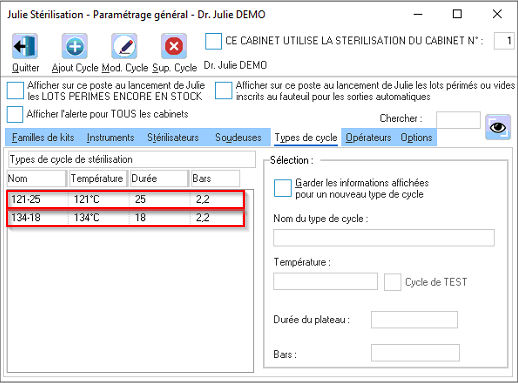Focus the Chercher search field
Viewport: 518px width, 383px height.
pyautogui.click(x=458, y=120)
